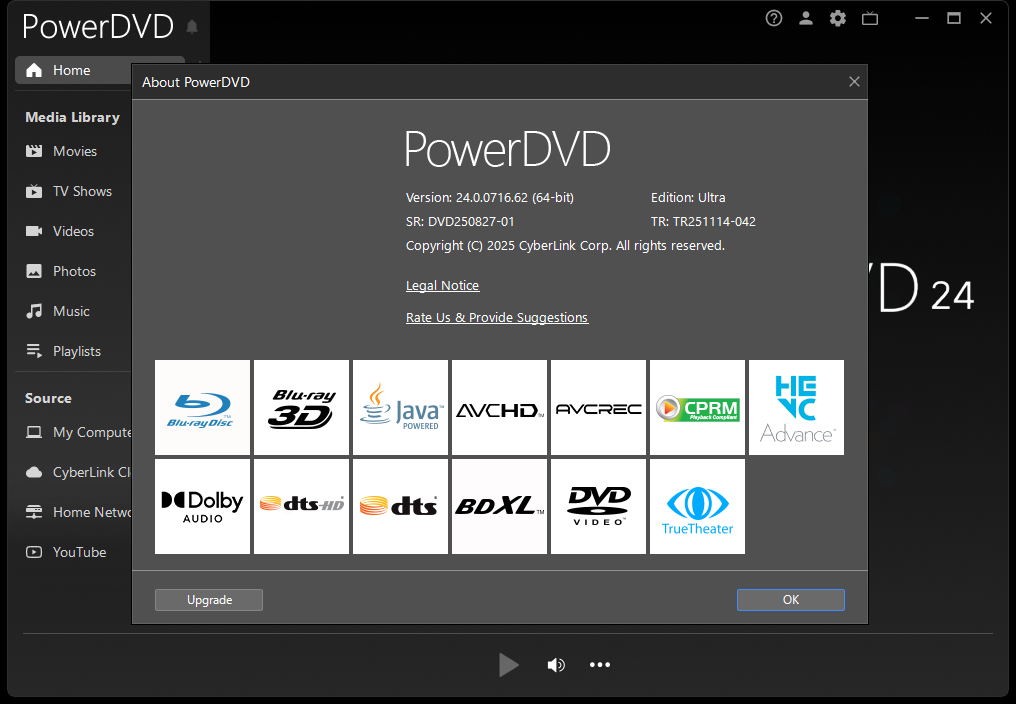The width and height of the screenshot is (1016, 704).
Task: Select the TR: TR251114-042 text
Action: pos(703,222)
